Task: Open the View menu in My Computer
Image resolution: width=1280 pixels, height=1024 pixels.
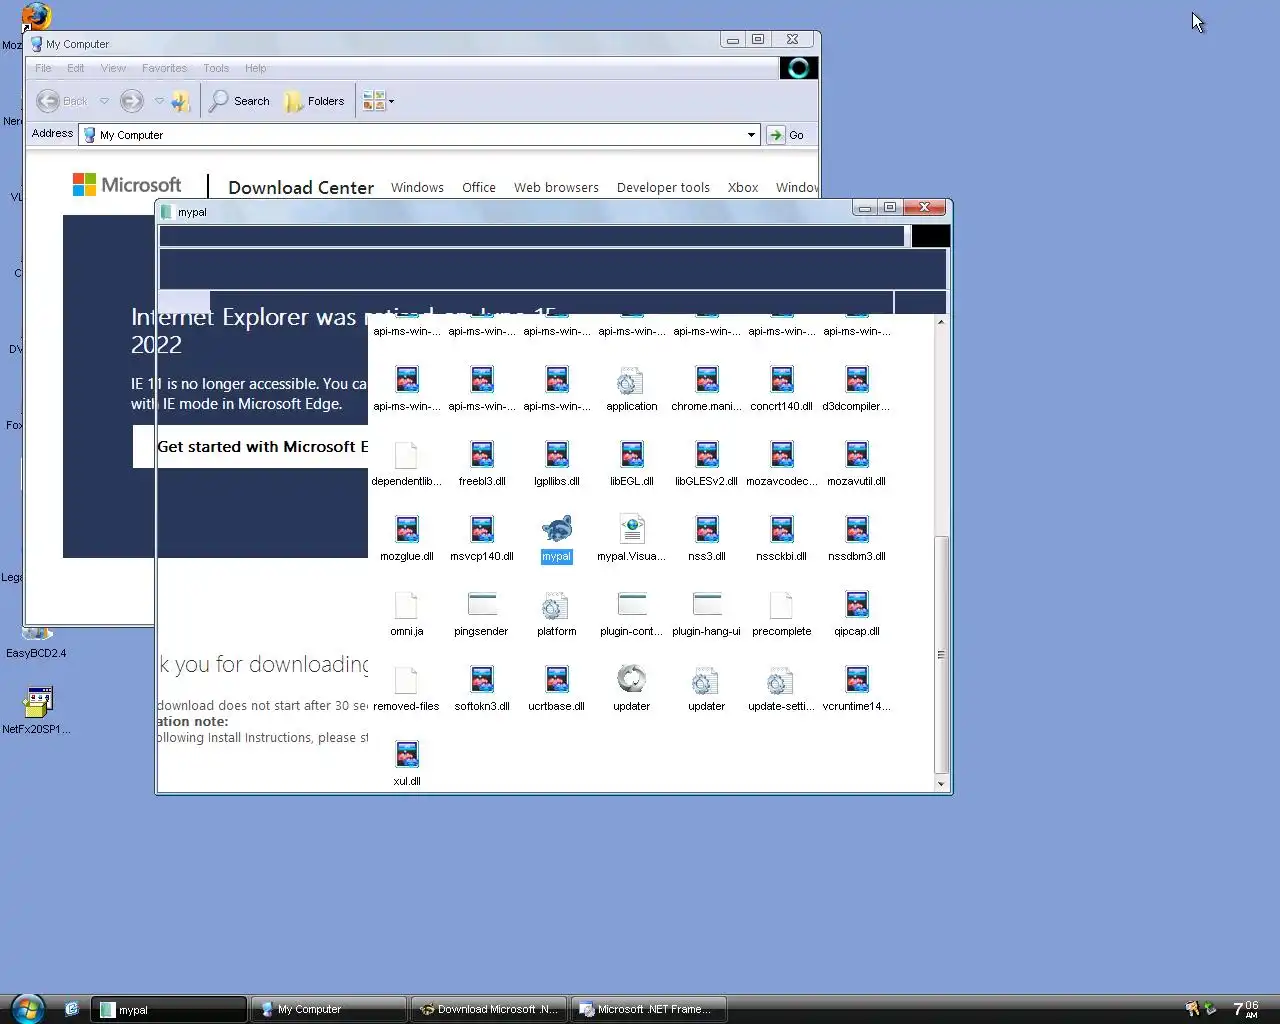Action: [x=113, y=68]
